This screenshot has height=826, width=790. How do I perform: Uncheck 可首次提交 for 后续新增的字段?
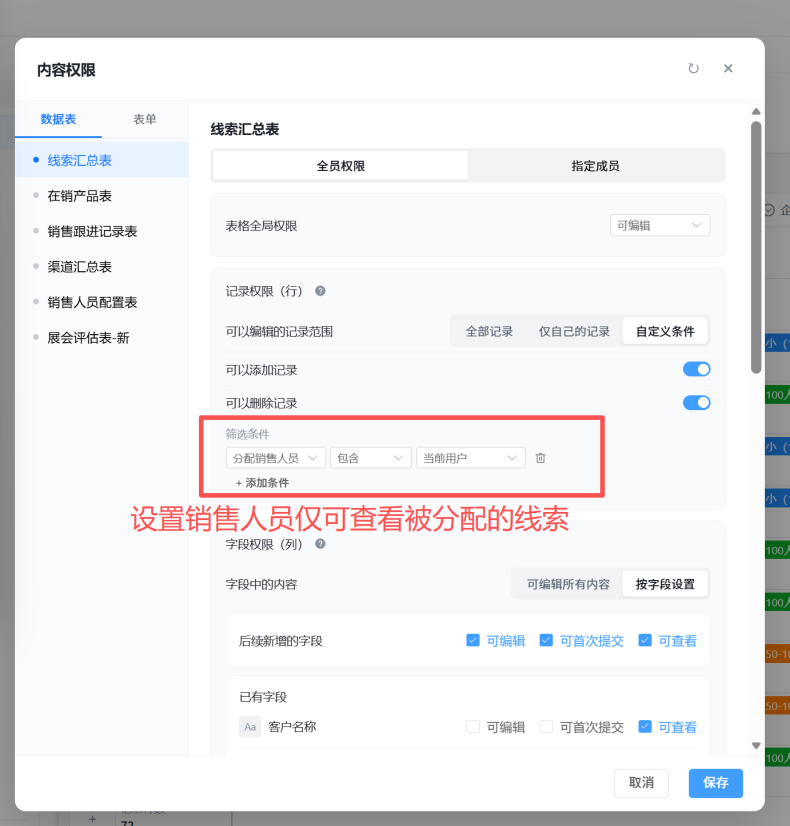point(546,640)
